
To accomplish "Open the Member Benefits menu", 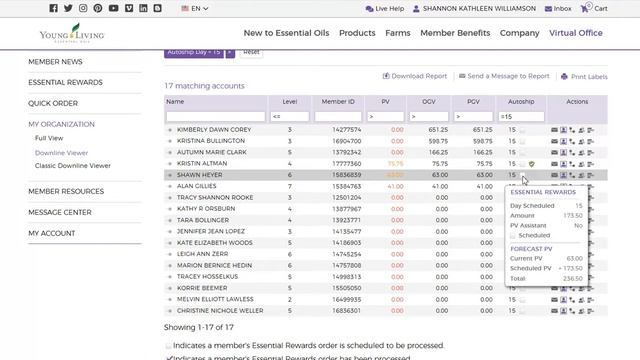I will point(455,33).
